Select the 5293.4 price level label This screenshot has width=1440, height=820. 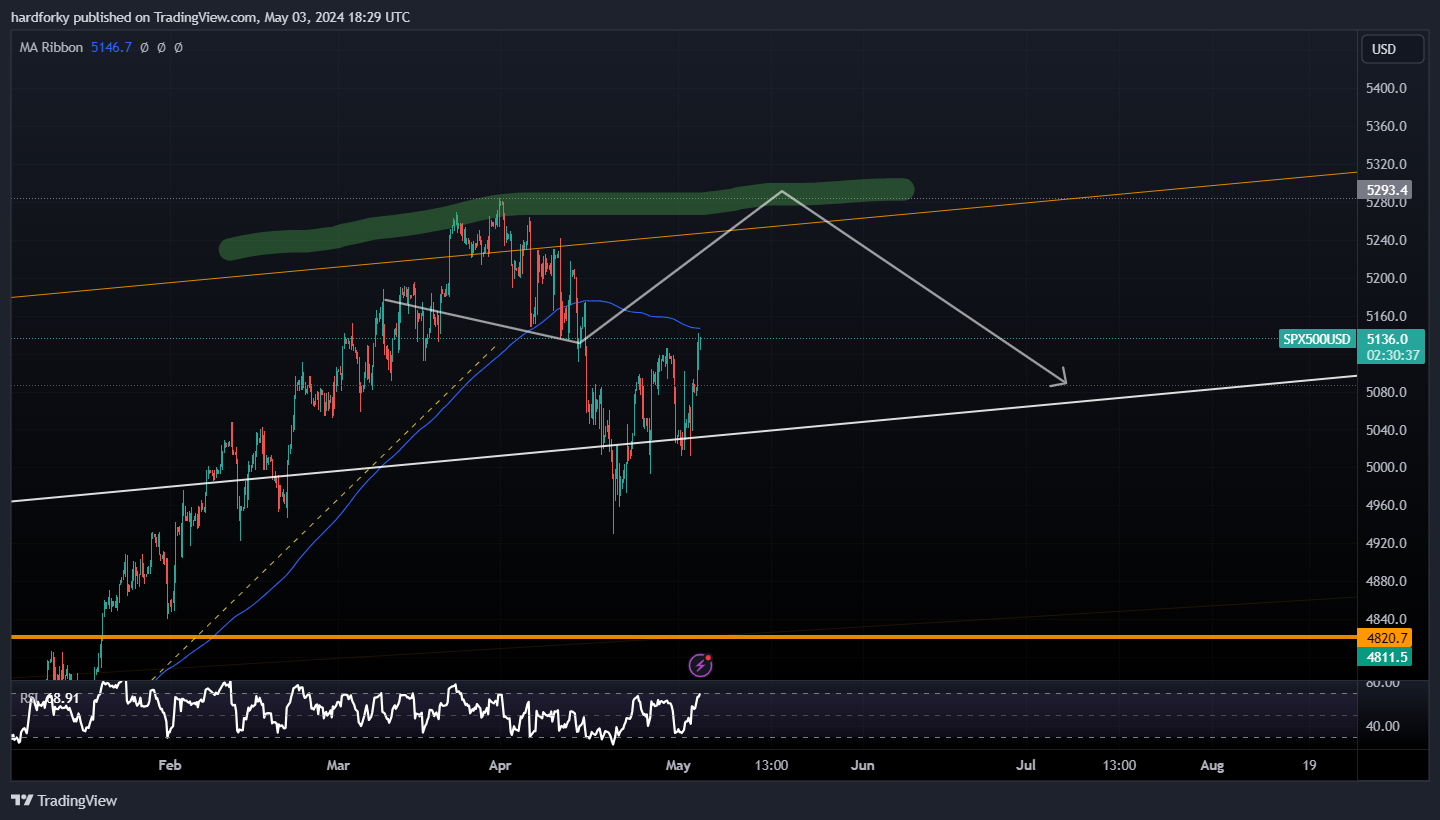pos(1384,189)
